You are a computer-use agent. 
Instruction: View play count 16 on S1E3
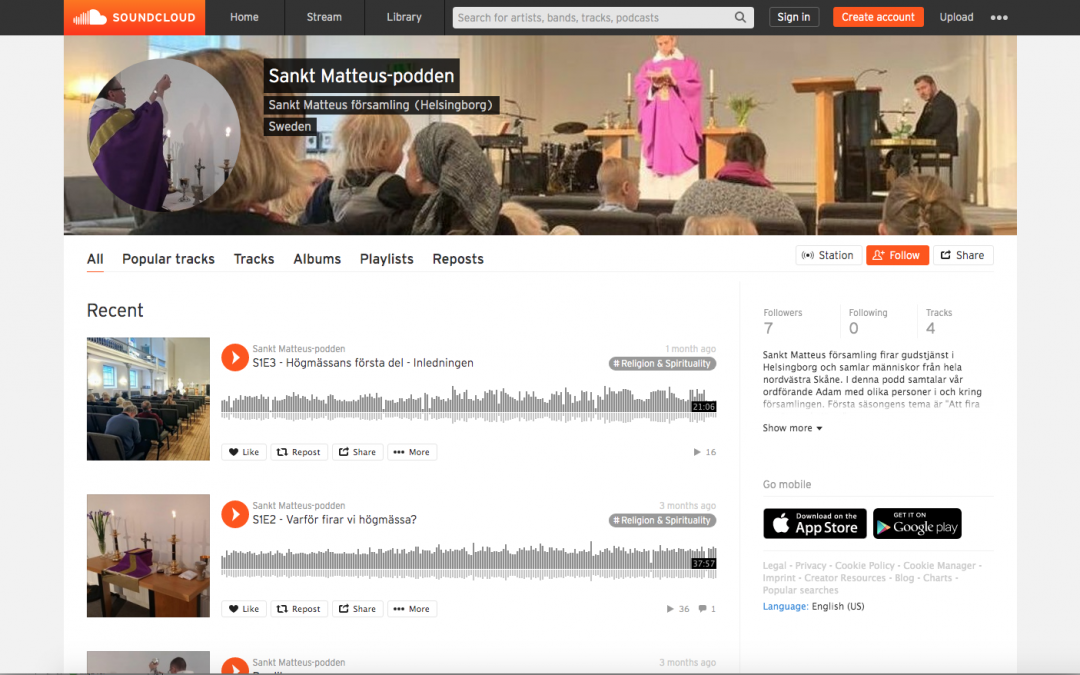click(x=705, y=452)
